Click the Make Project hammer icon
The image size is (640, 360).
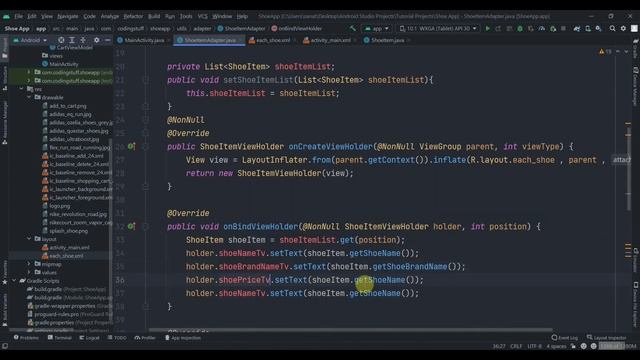[x=353, y=29]
